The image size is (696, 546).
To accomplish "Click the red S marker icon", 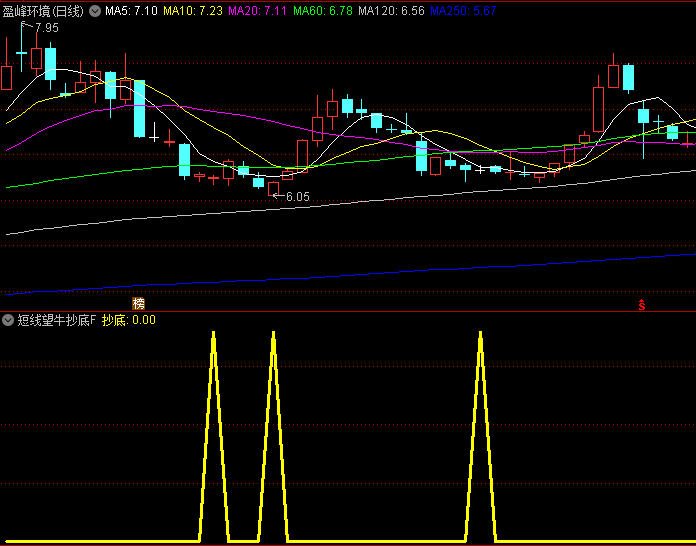I will pyautogui.click(x=642, y=303).
